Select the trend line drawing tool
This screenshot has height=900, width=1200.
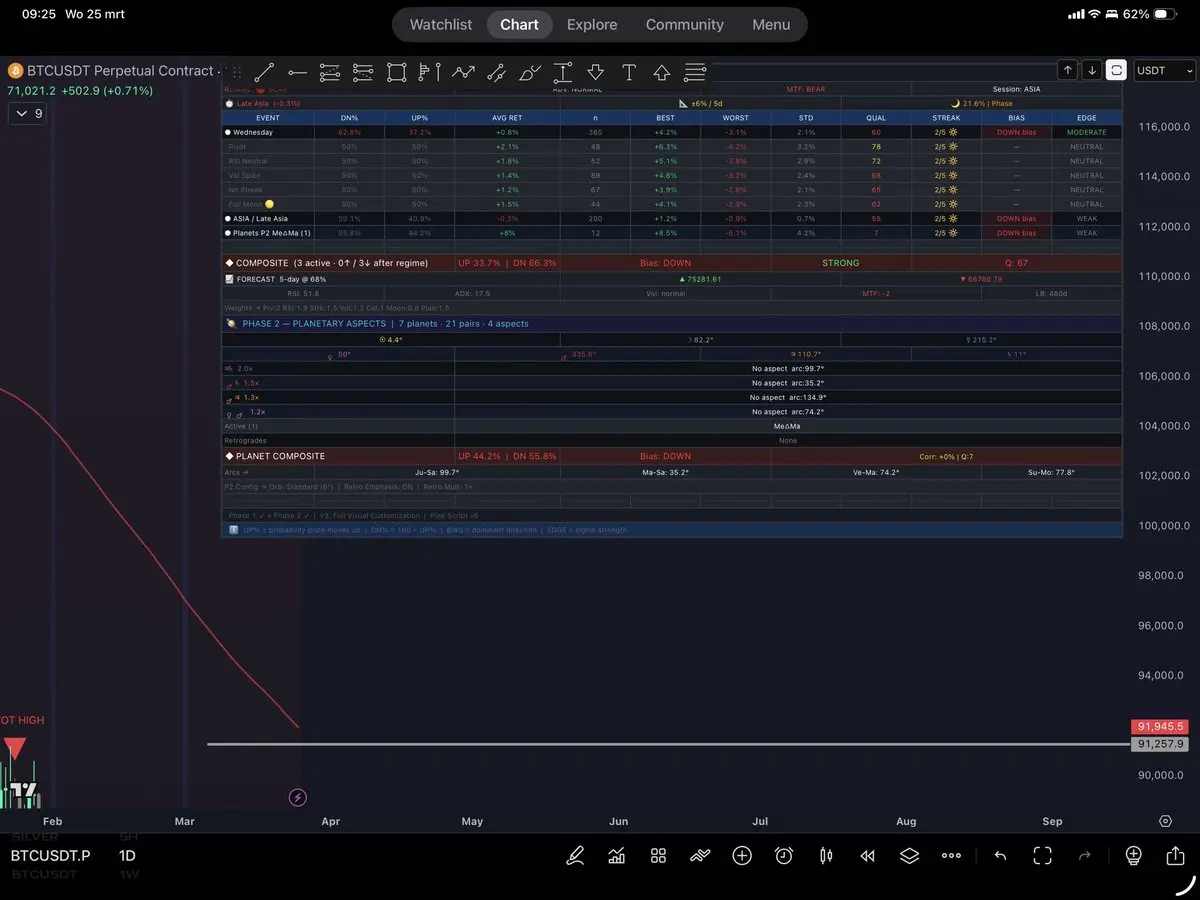(x=264, y=72)
